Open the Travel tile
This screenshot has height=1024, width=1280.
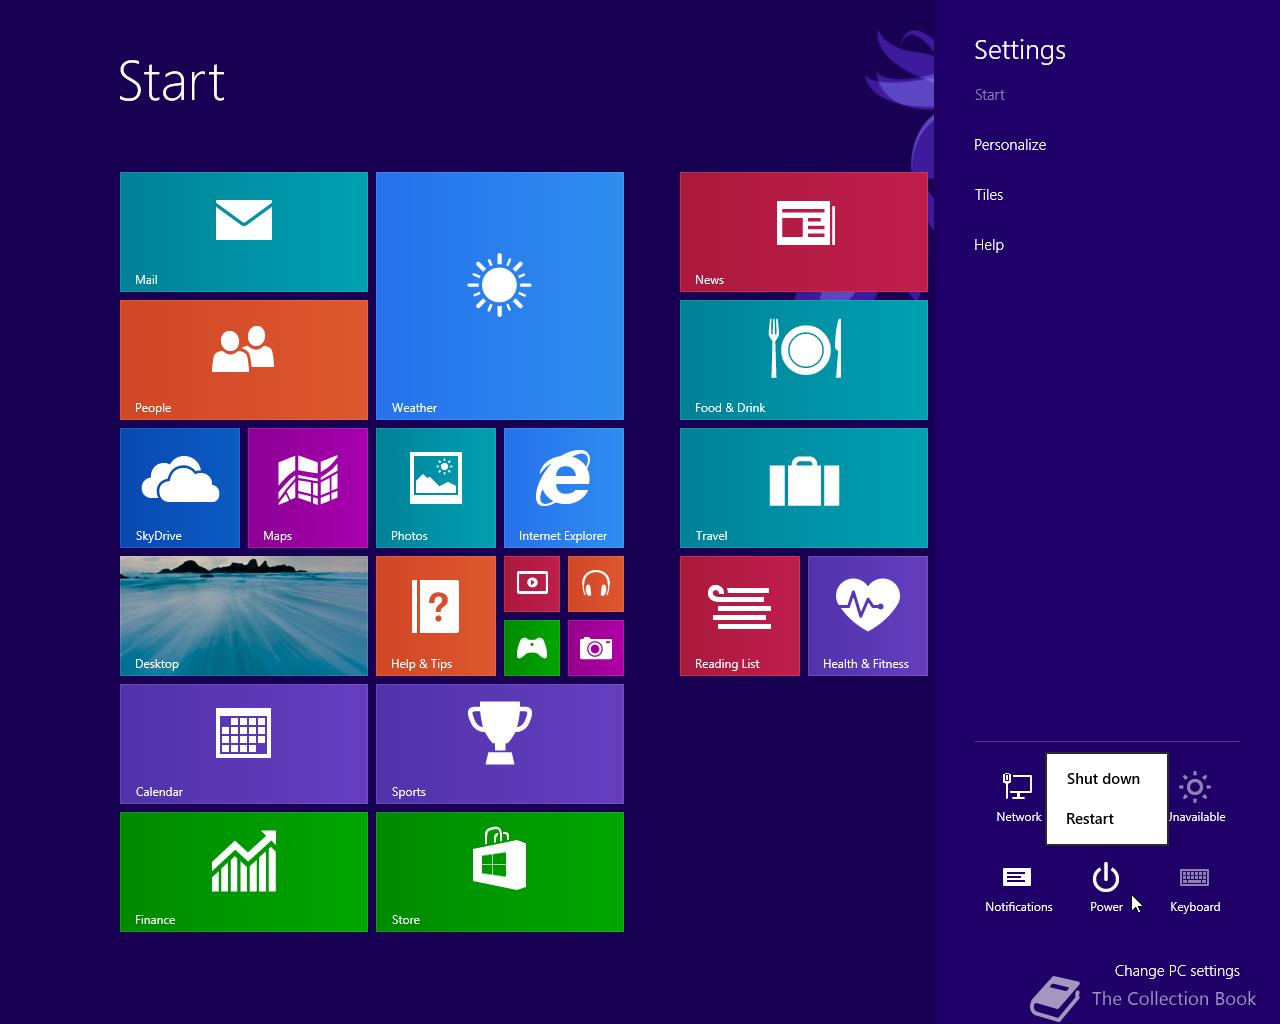(804, 488)
